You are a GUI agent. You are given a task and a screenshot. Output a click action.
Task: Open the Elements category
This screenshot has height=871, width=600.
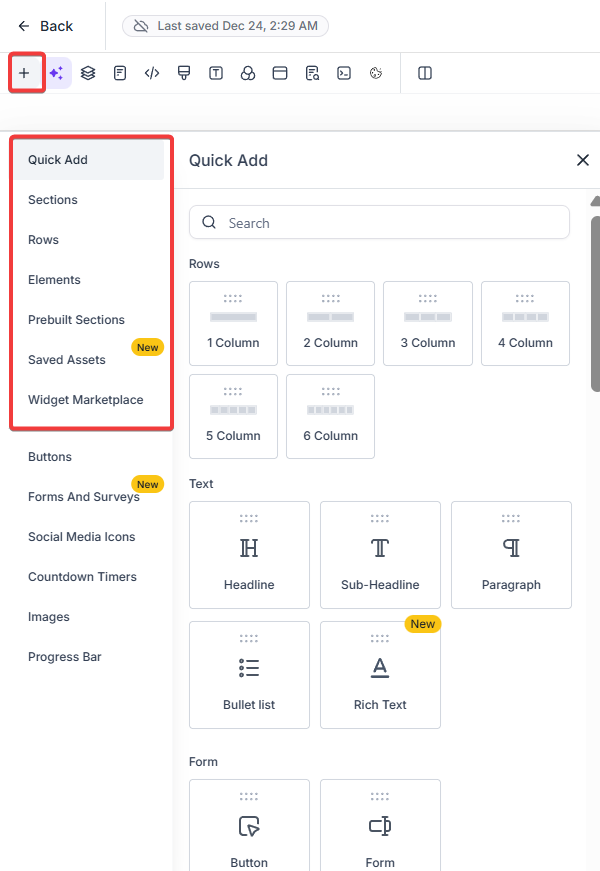54,280
